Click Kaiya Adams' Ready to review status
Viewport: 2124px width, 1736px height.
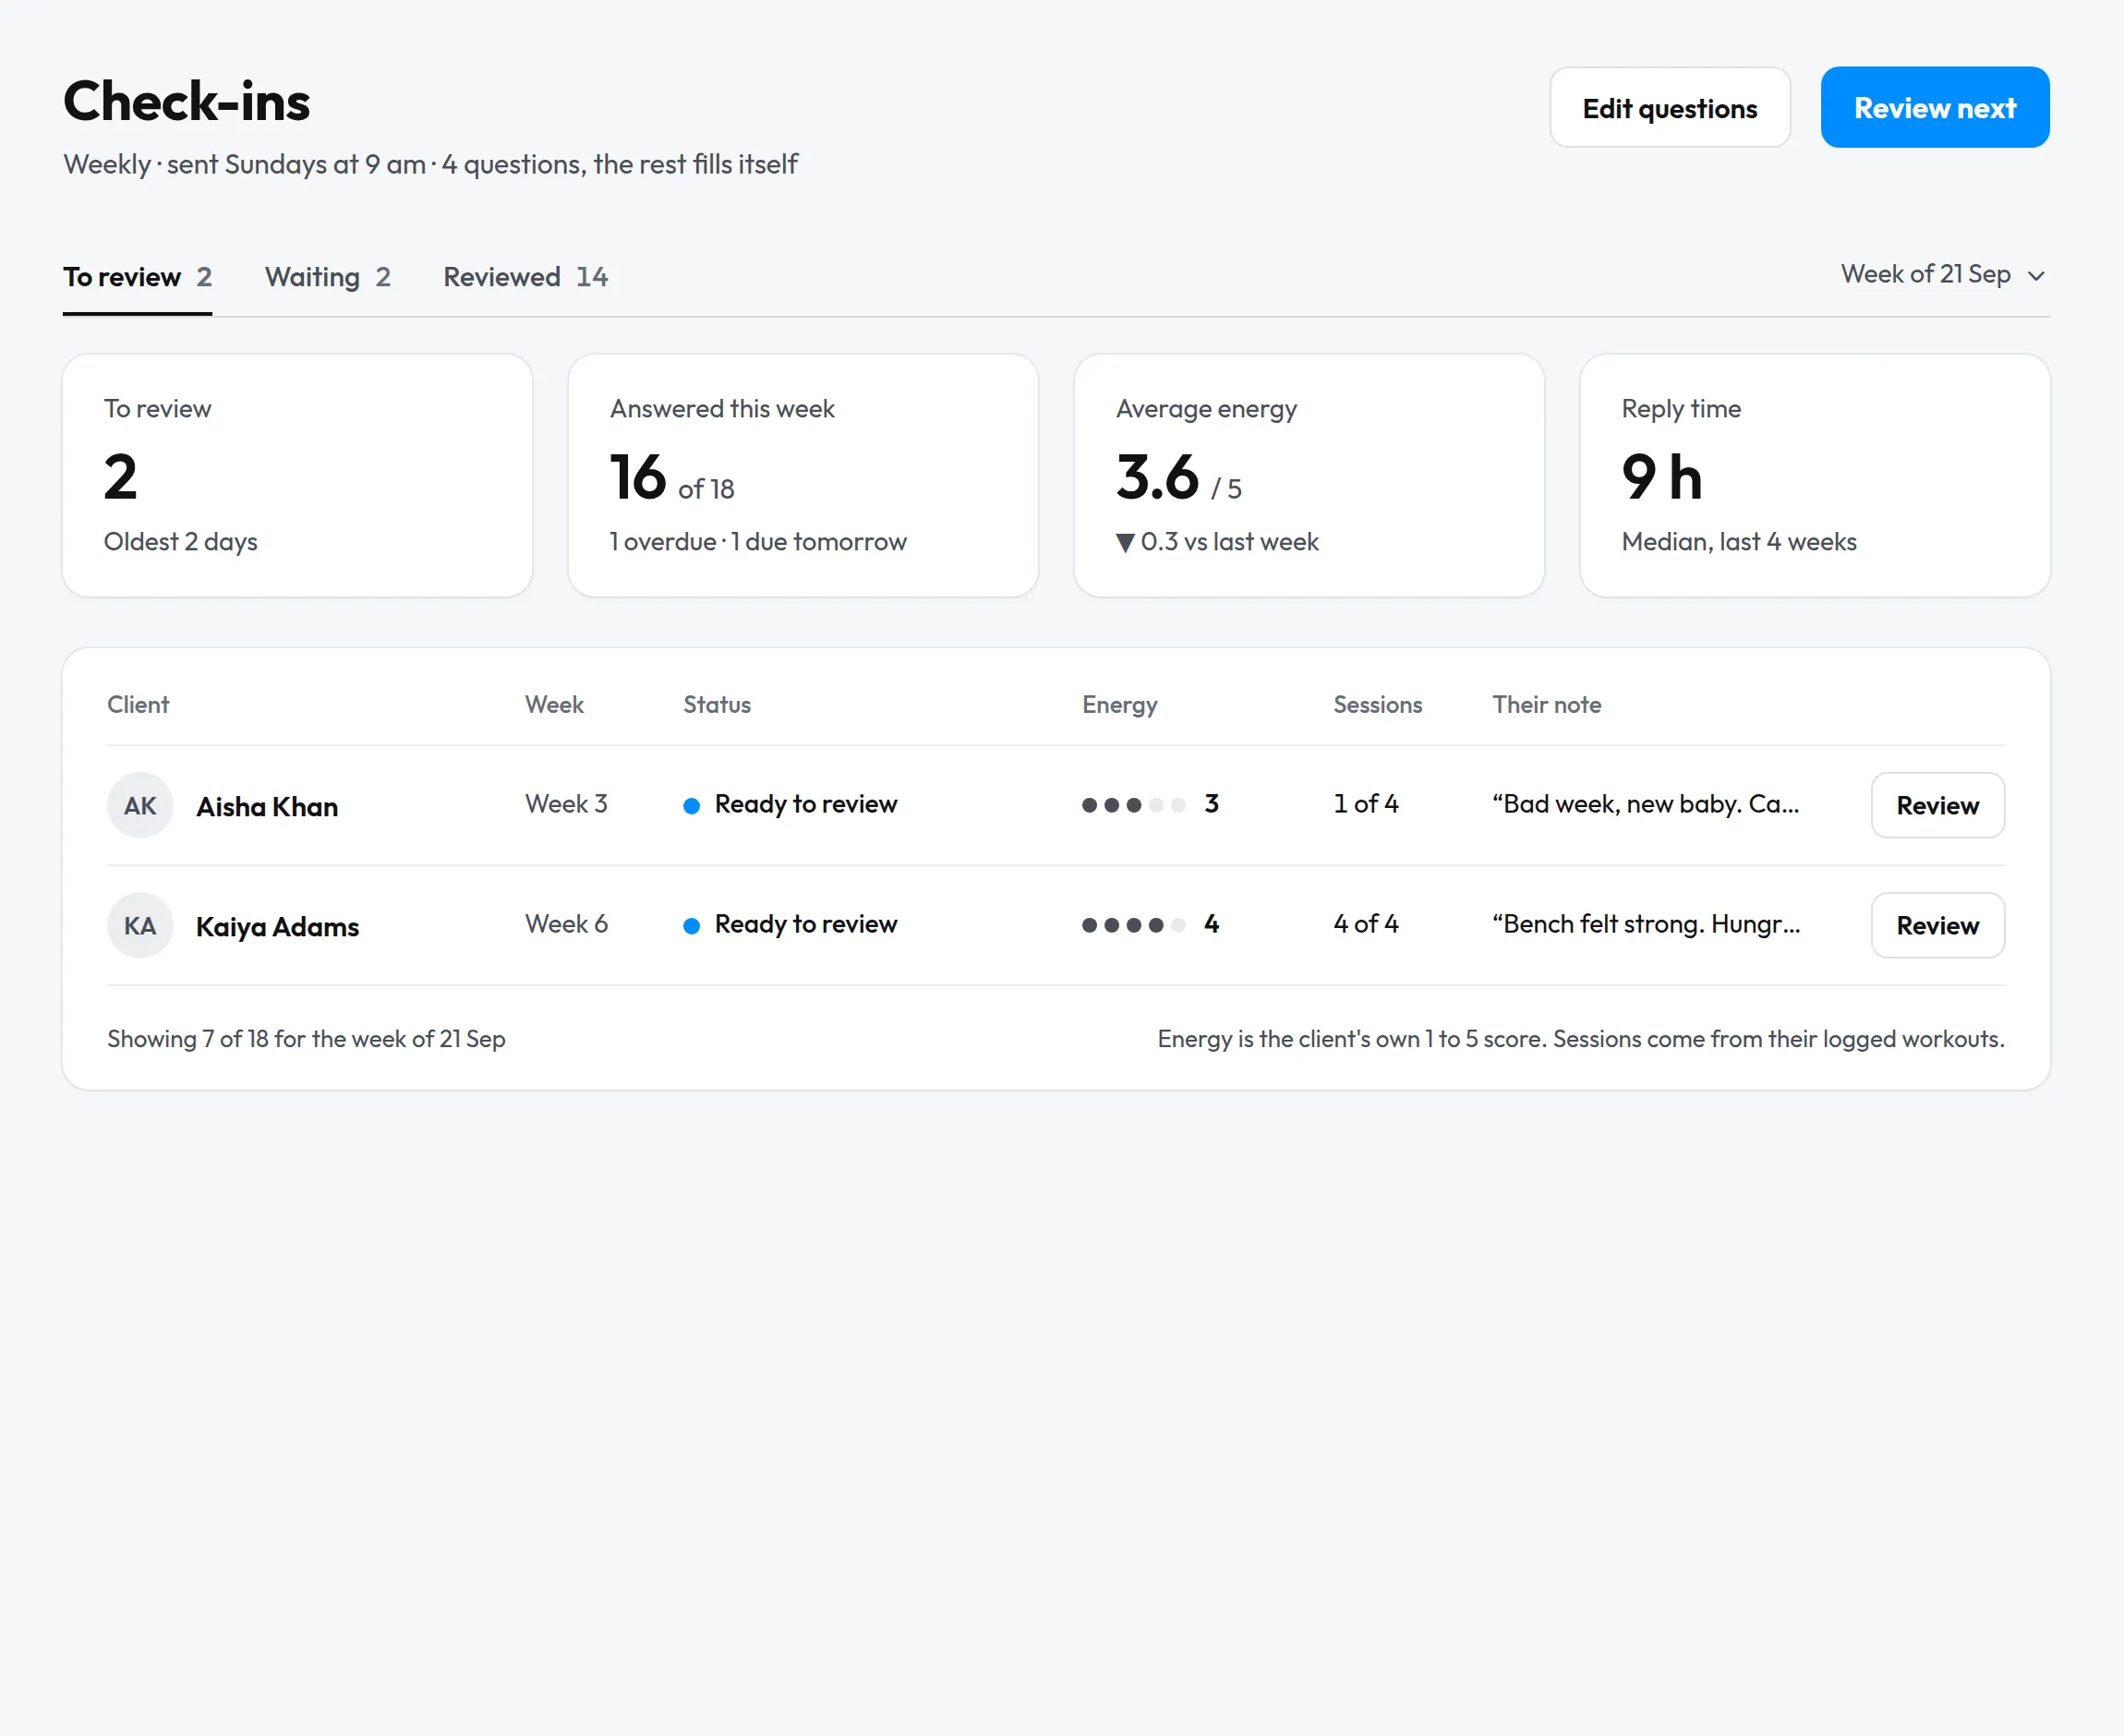pos(790,924)
